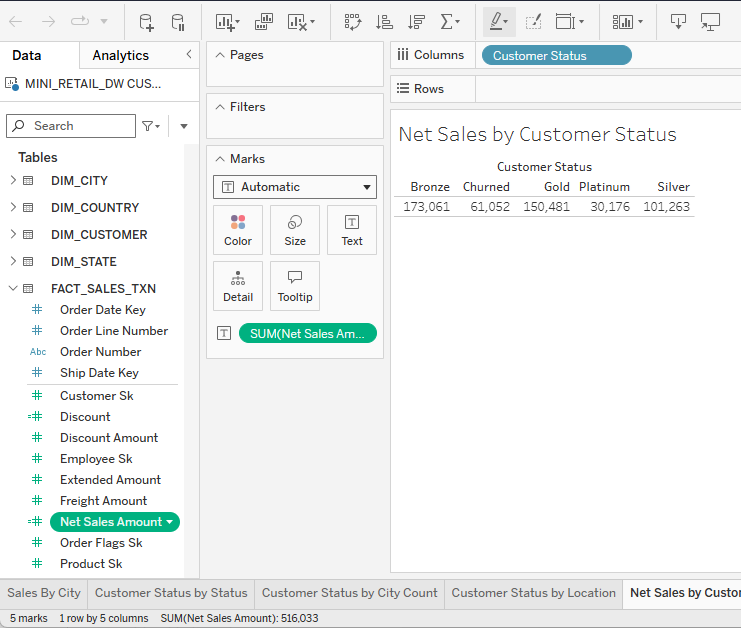Click the New Data Source toolbar icon

coord(146,21)
